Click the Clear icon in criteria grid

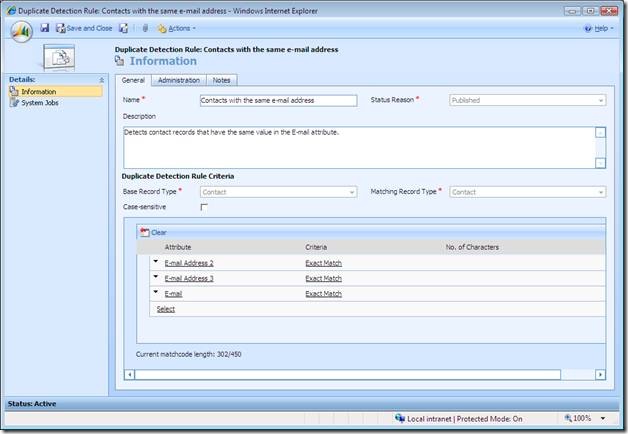(144, 231)
